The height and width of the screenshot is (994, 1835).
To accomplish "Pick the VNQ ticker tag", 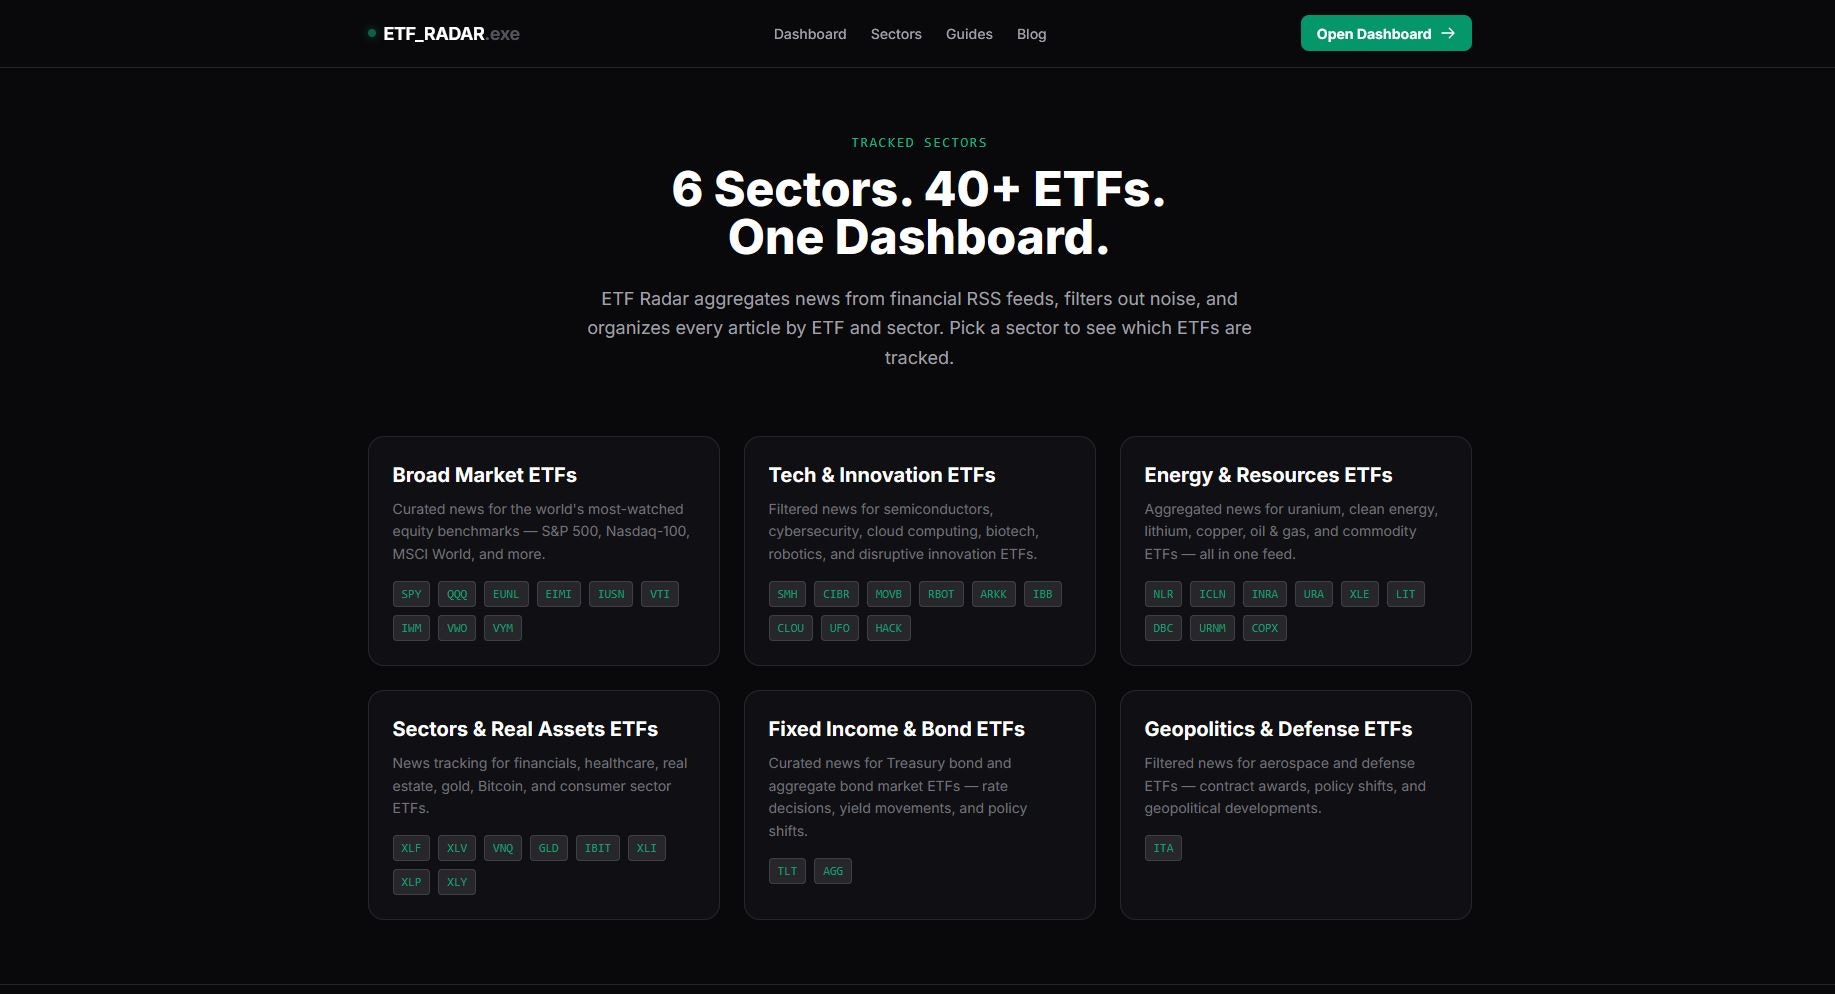I will [503, 848].
